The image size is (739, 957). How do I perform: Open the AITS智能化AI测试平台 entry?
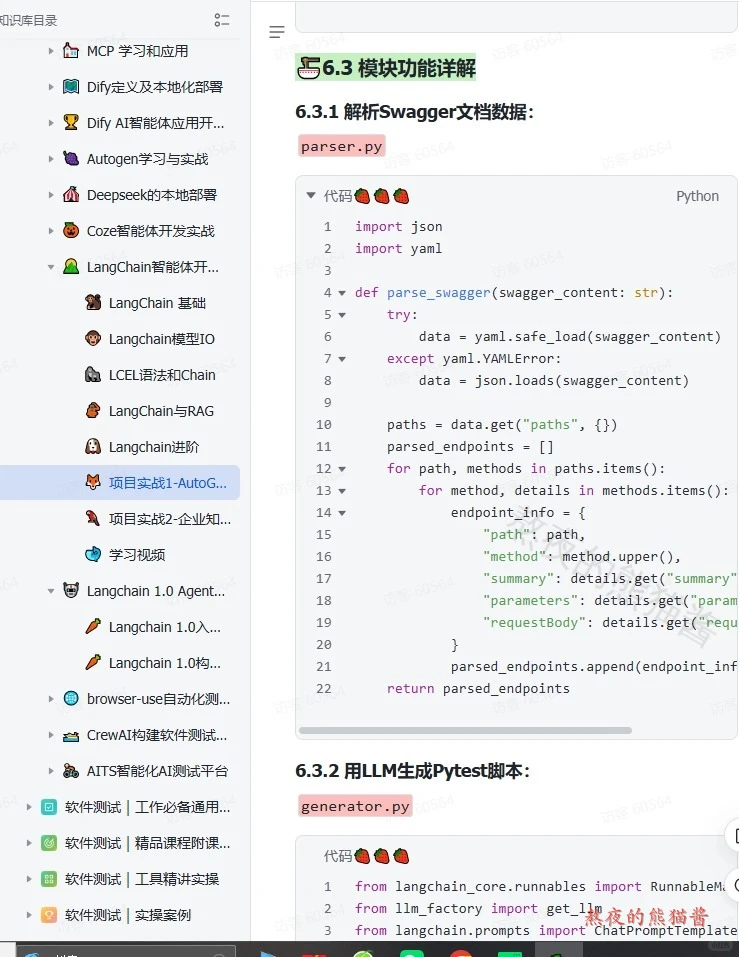click(157, 771)
